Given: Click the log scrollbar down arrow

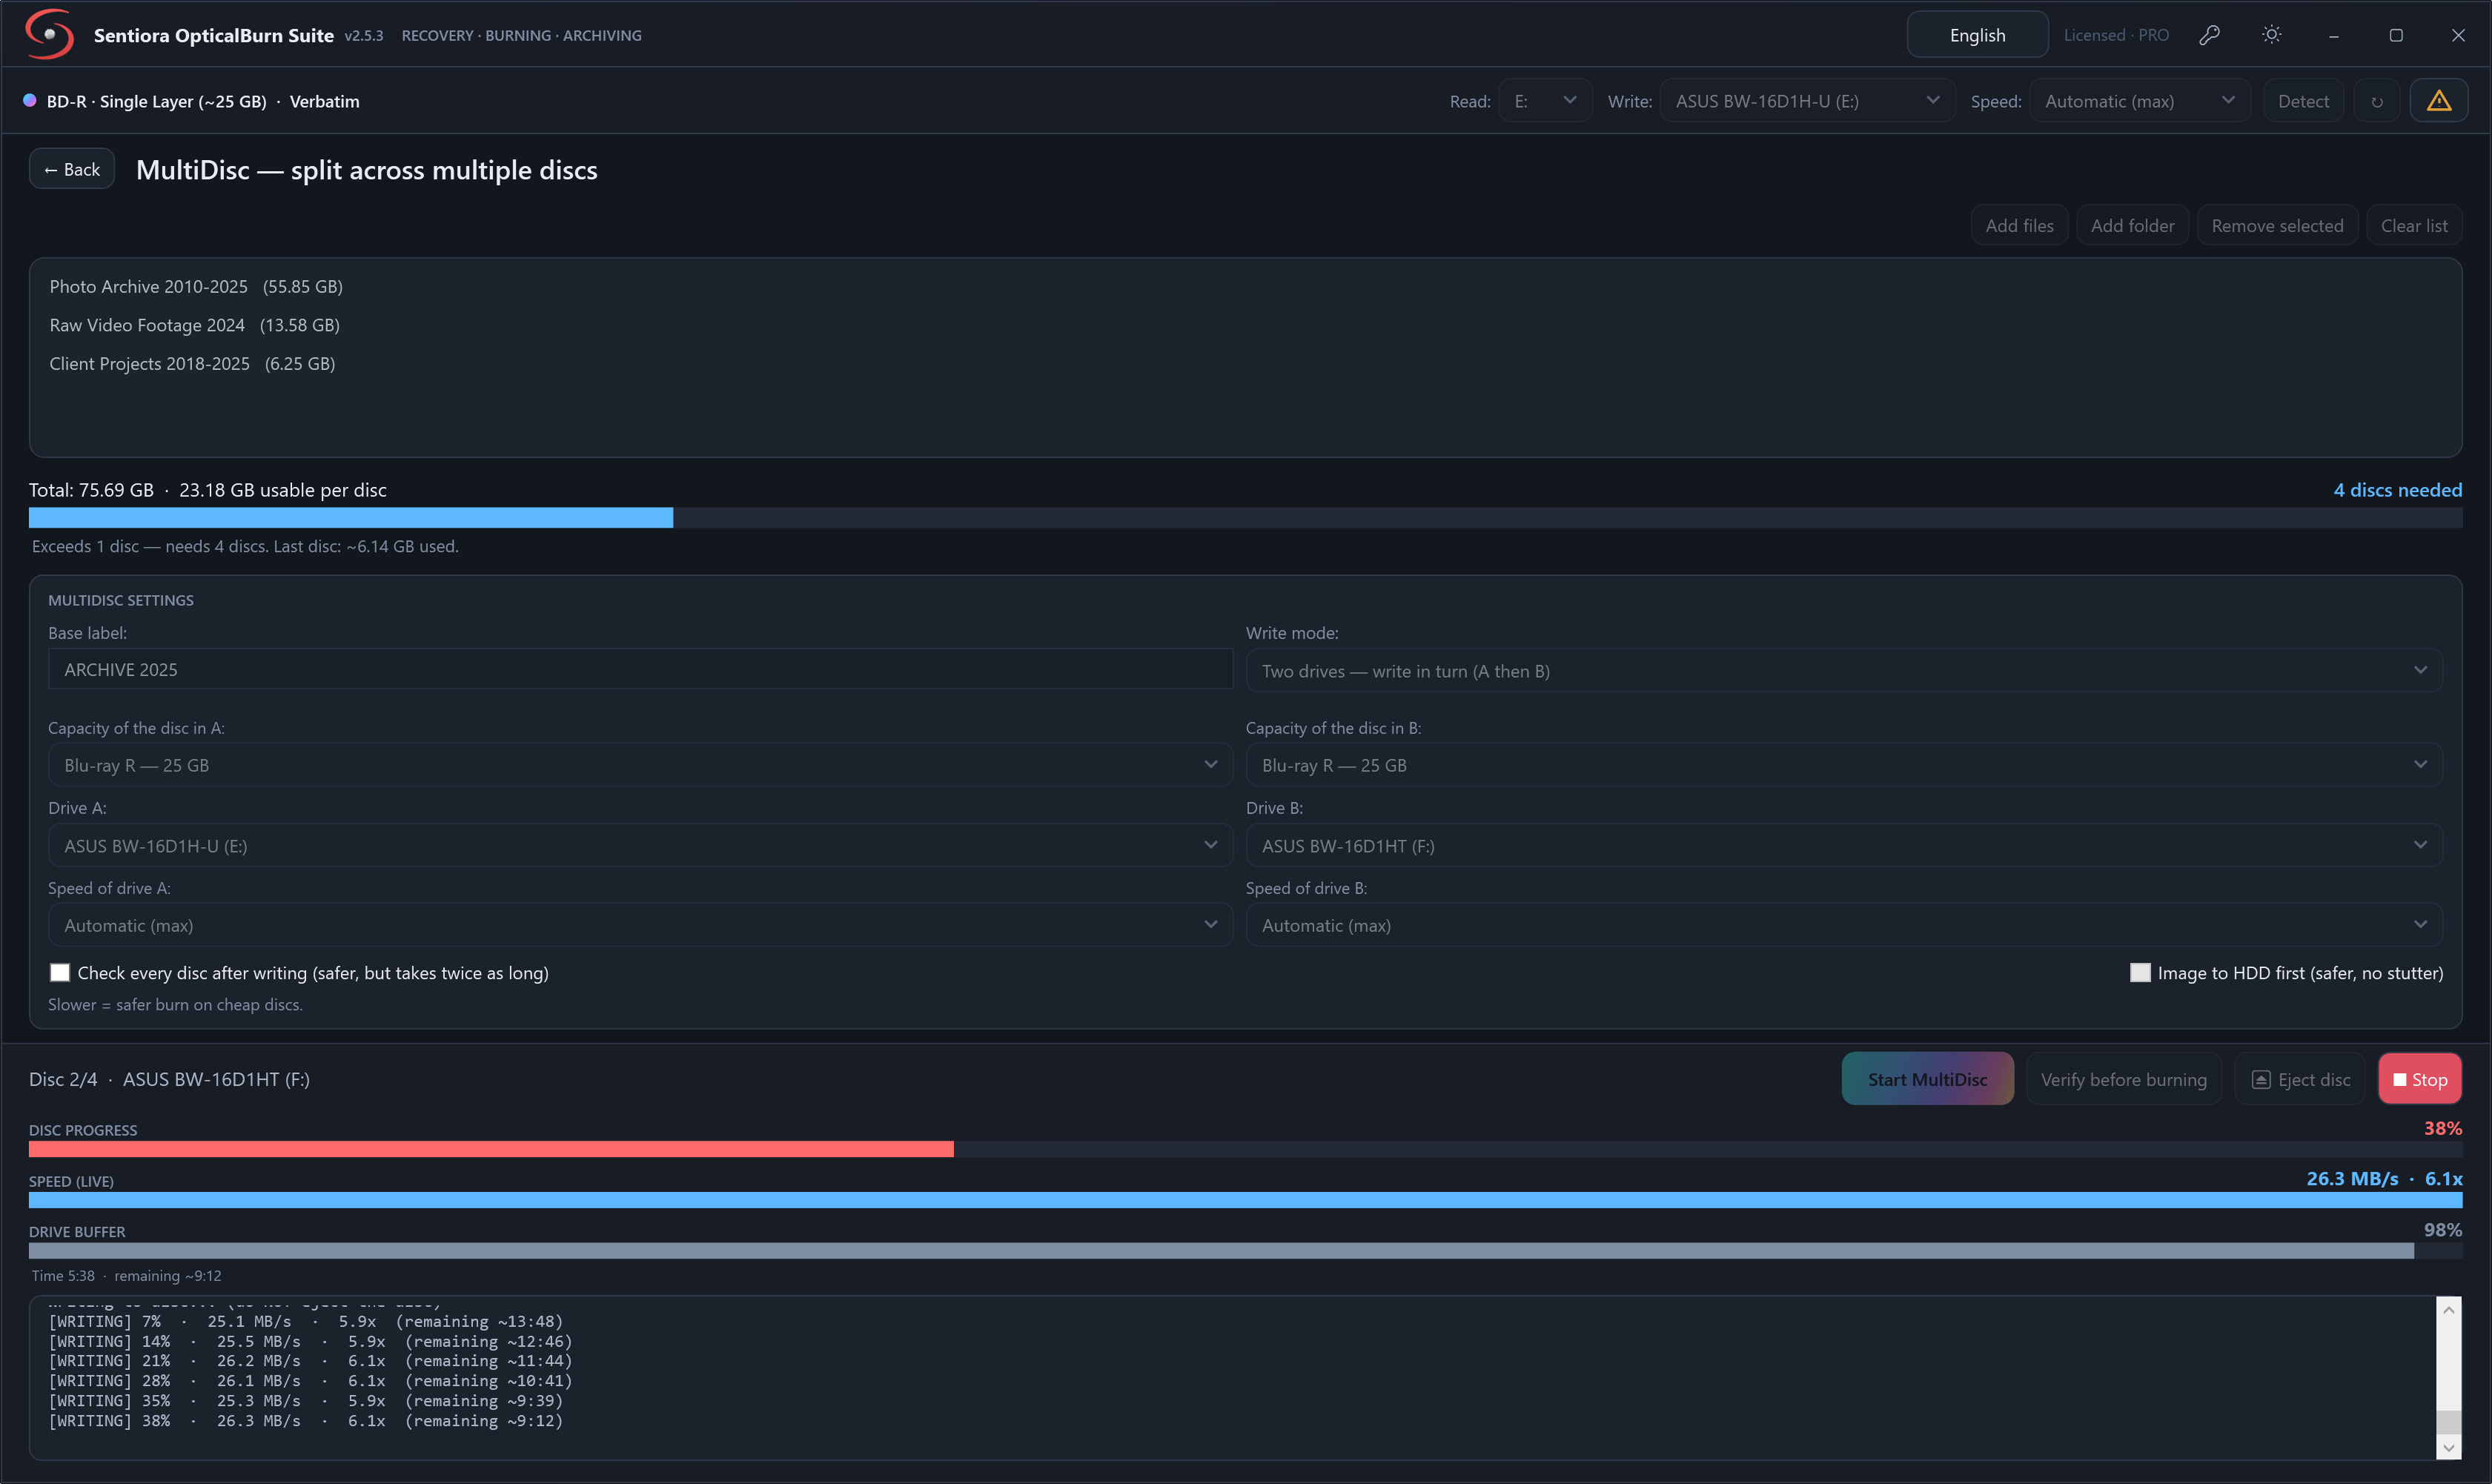Looking at the screenshot, I should [2448, 1447].
